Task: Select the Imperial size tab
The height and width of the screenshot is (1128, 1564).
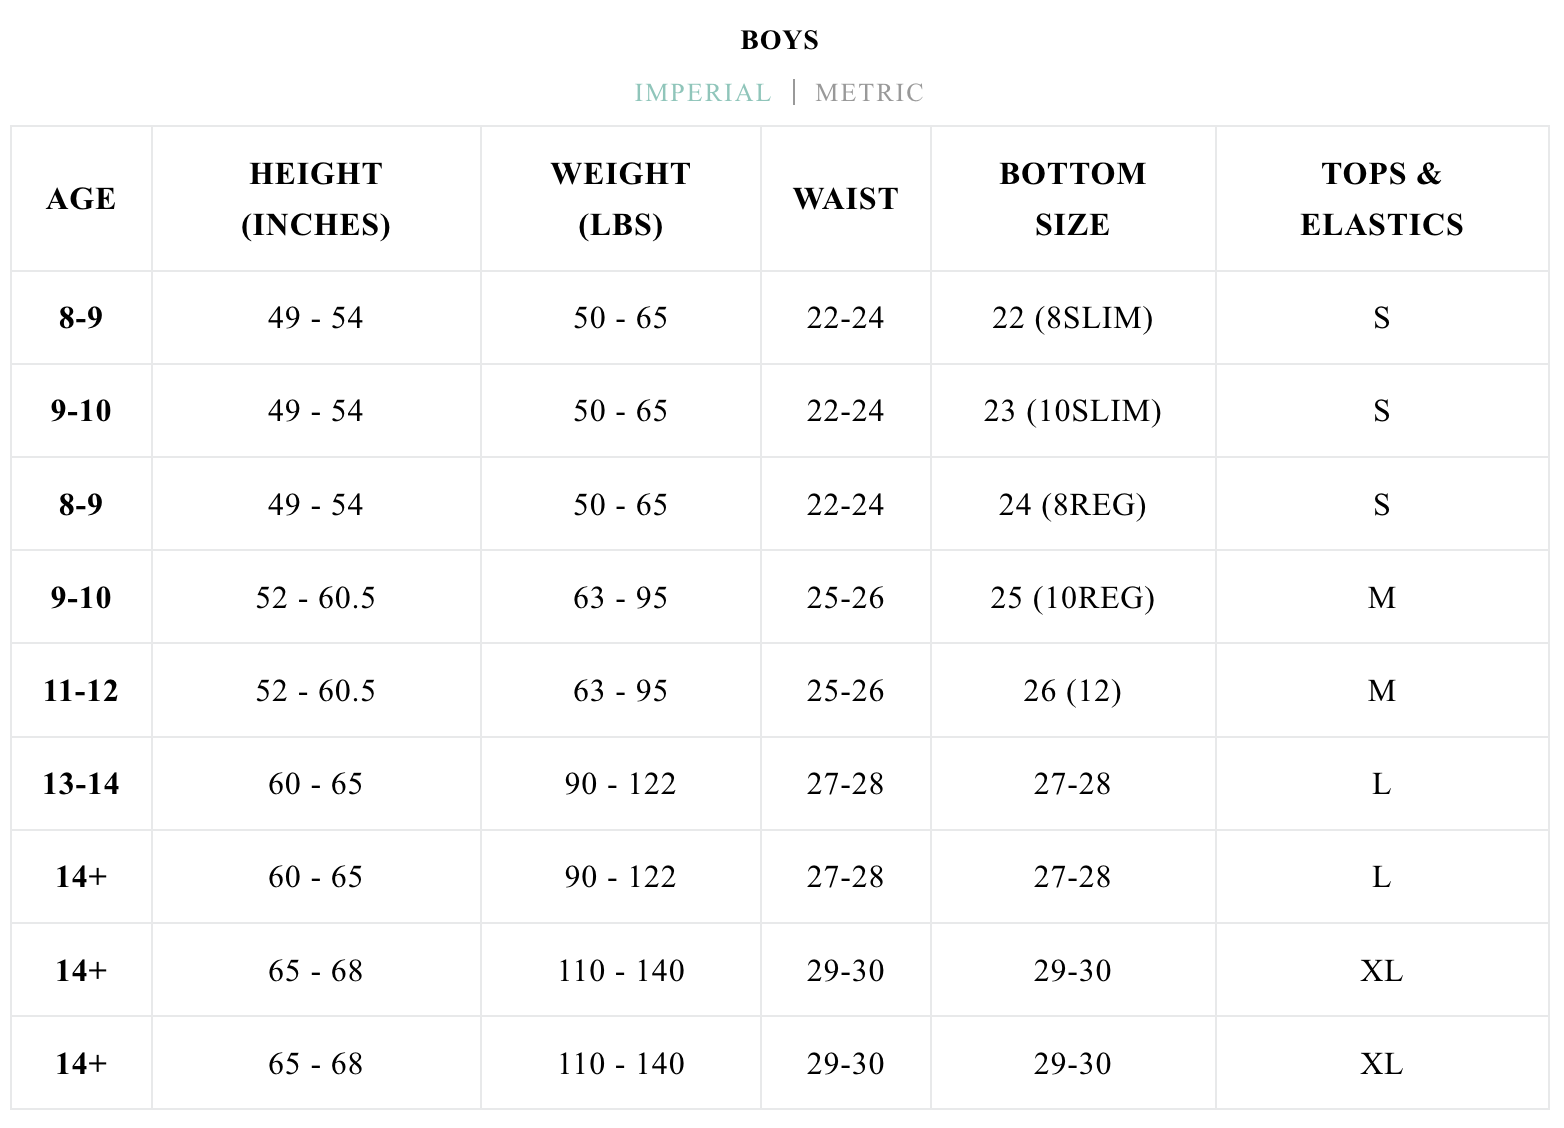Action: pos(703,93)
